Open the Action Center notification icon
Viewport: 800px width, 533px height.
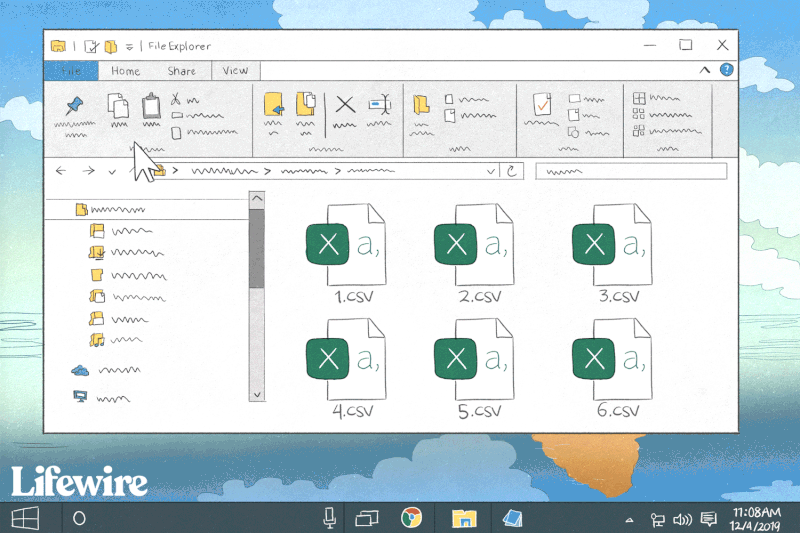(708, 519)
